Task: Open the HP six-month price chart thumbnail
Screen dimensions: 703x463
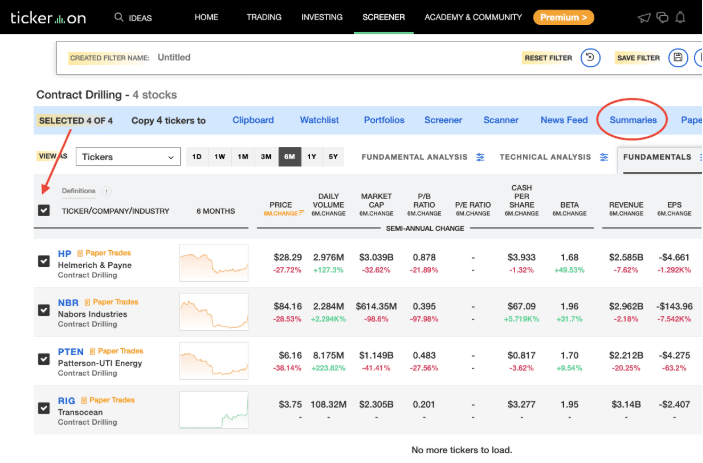Action: (x=214, y=263)
